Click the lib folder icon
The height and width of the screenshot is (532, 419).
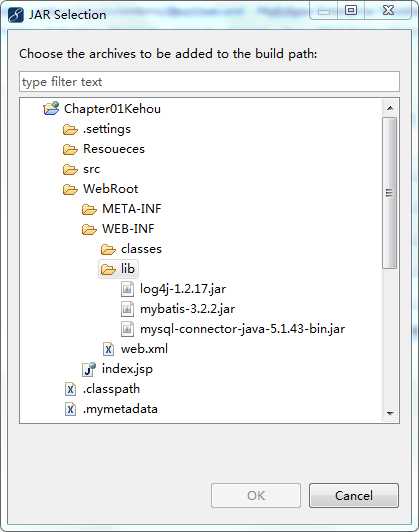tap(108, 269)
